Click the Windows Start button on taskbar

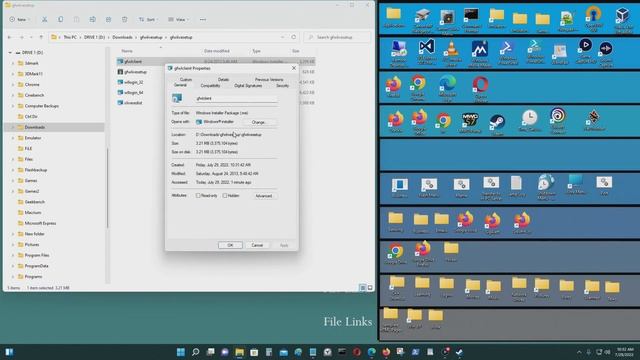[x=180, y=352]
